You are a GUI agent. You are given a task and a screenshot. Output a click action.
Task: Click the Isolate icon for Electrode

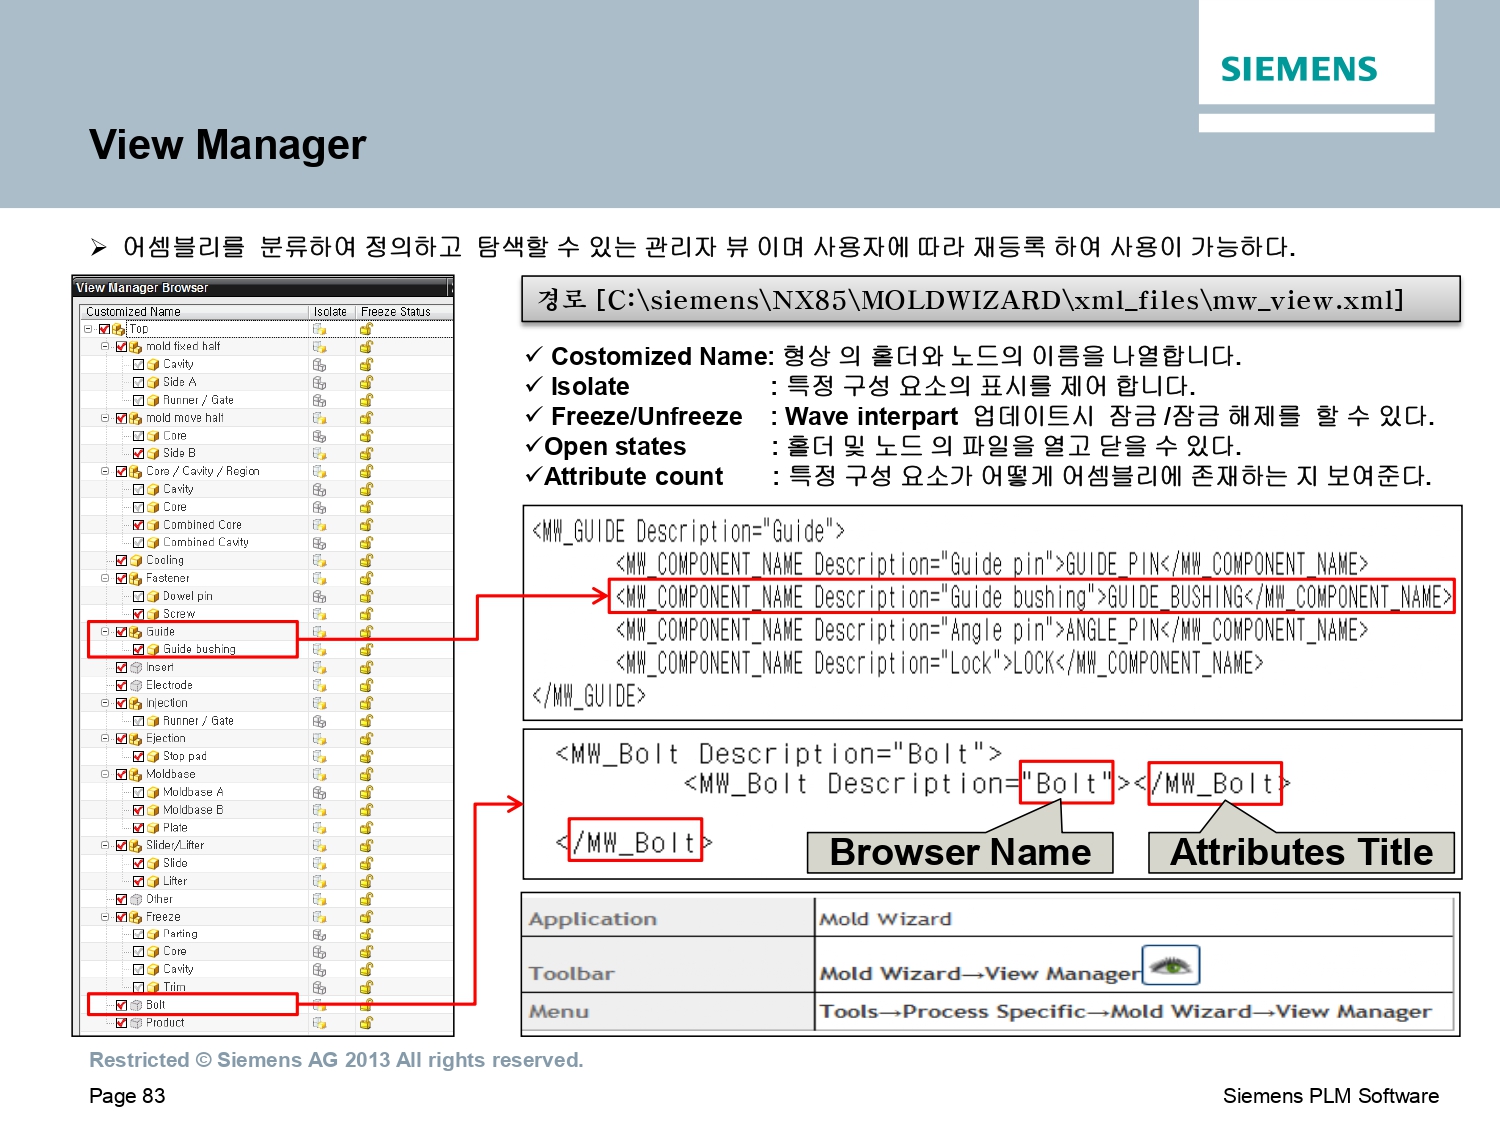[x=319, y=685]
